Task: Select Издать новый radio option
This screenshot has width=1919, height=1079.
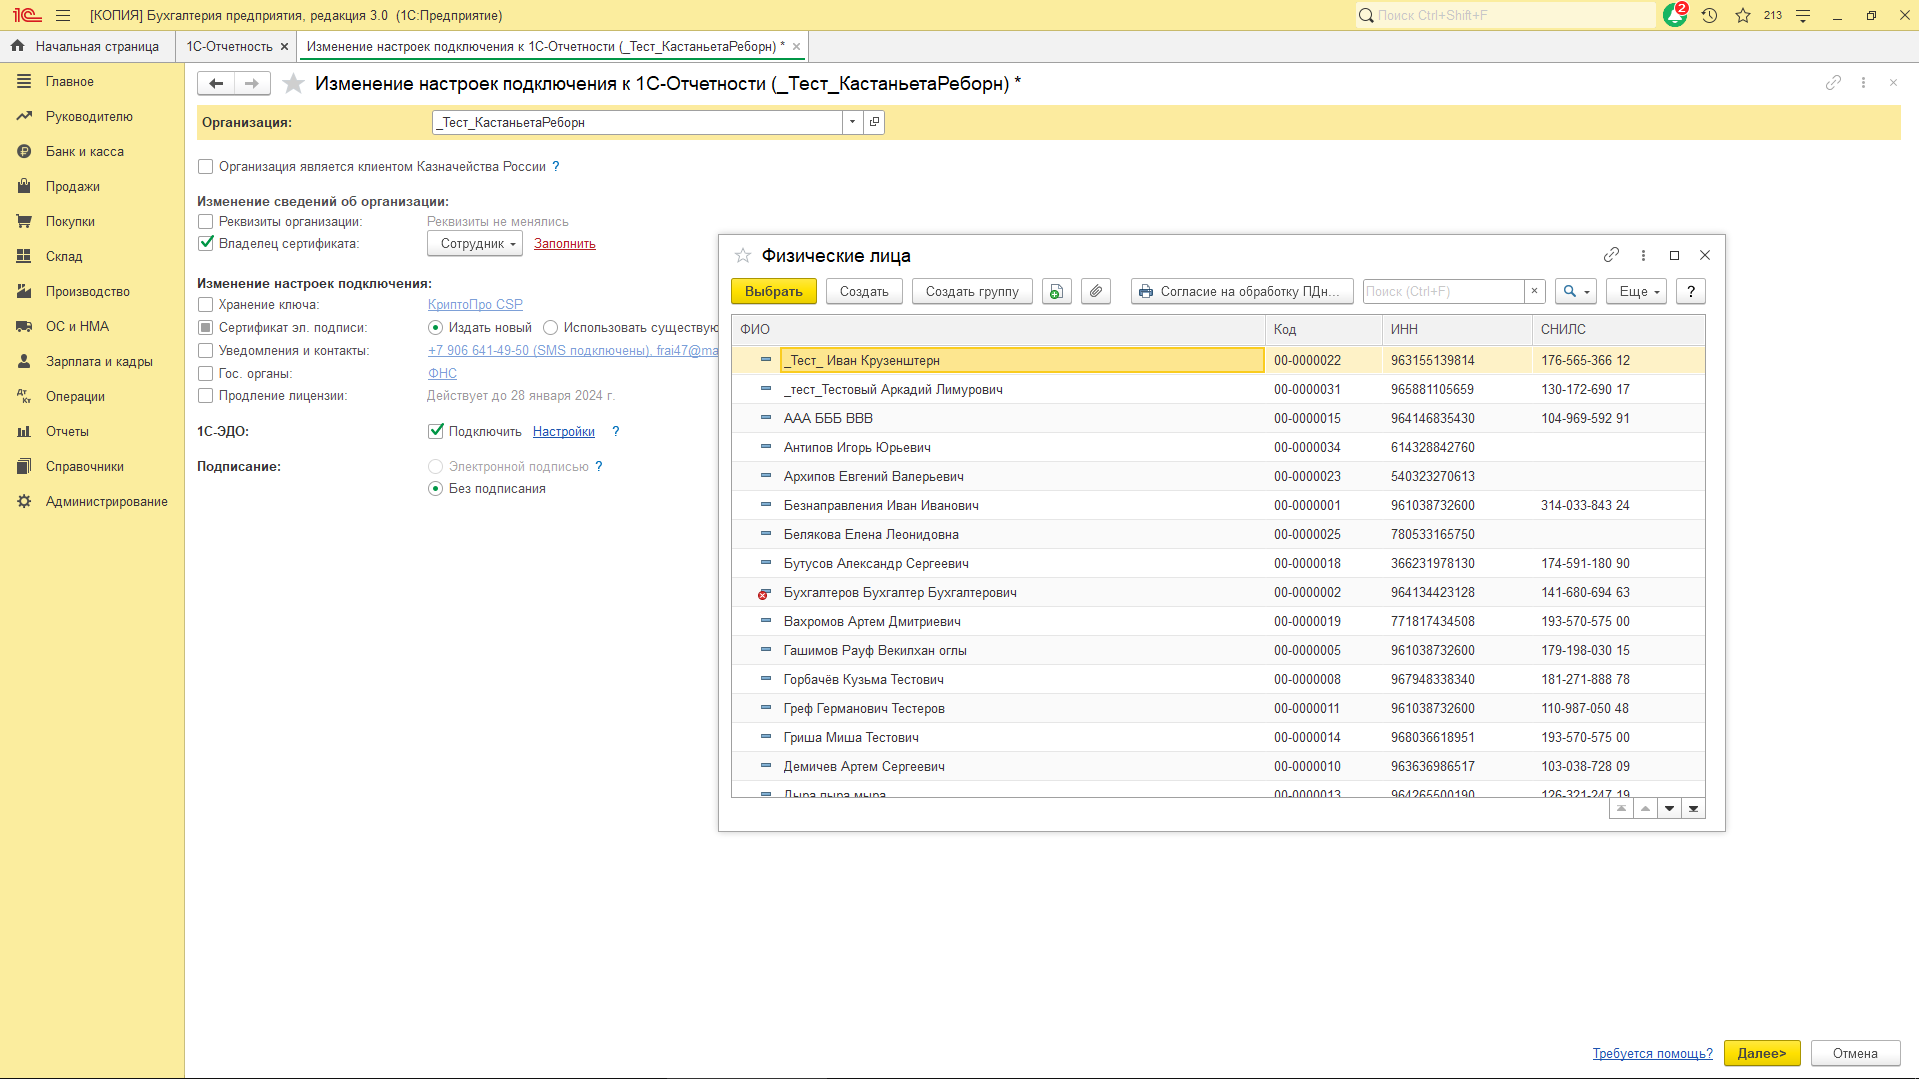Action: (x=435, y=328)
